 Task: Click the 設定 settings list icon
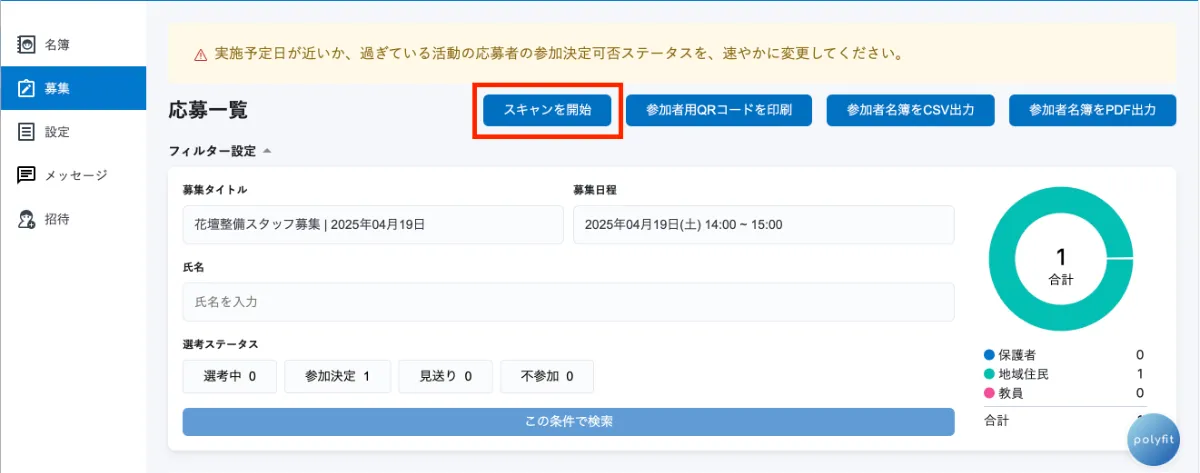(x=27, y=132)
